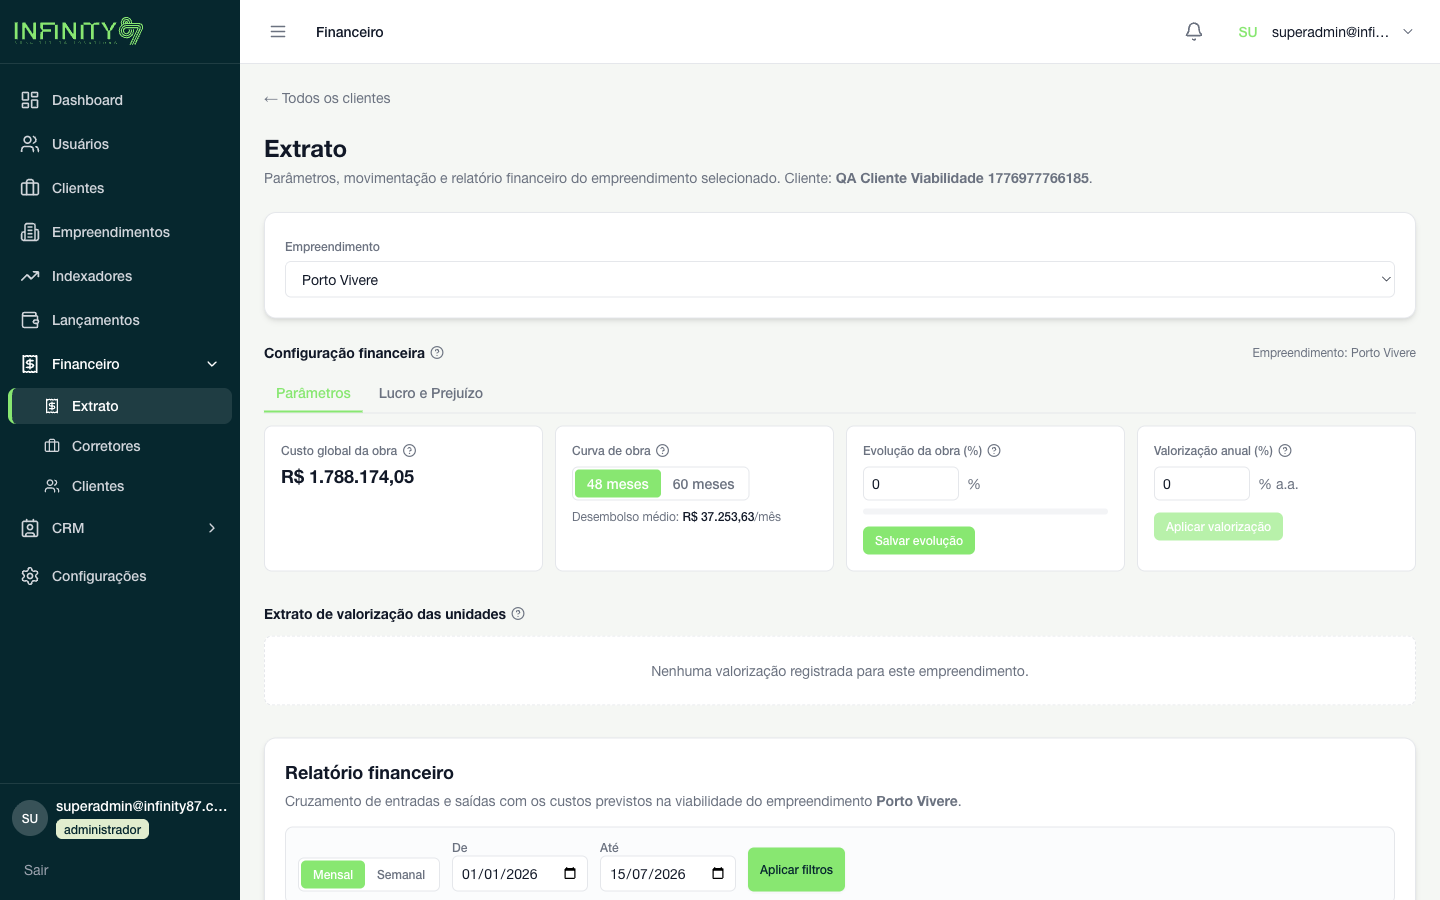
Task: Click the De date field 01/01/2026
Action: [519, 874]
